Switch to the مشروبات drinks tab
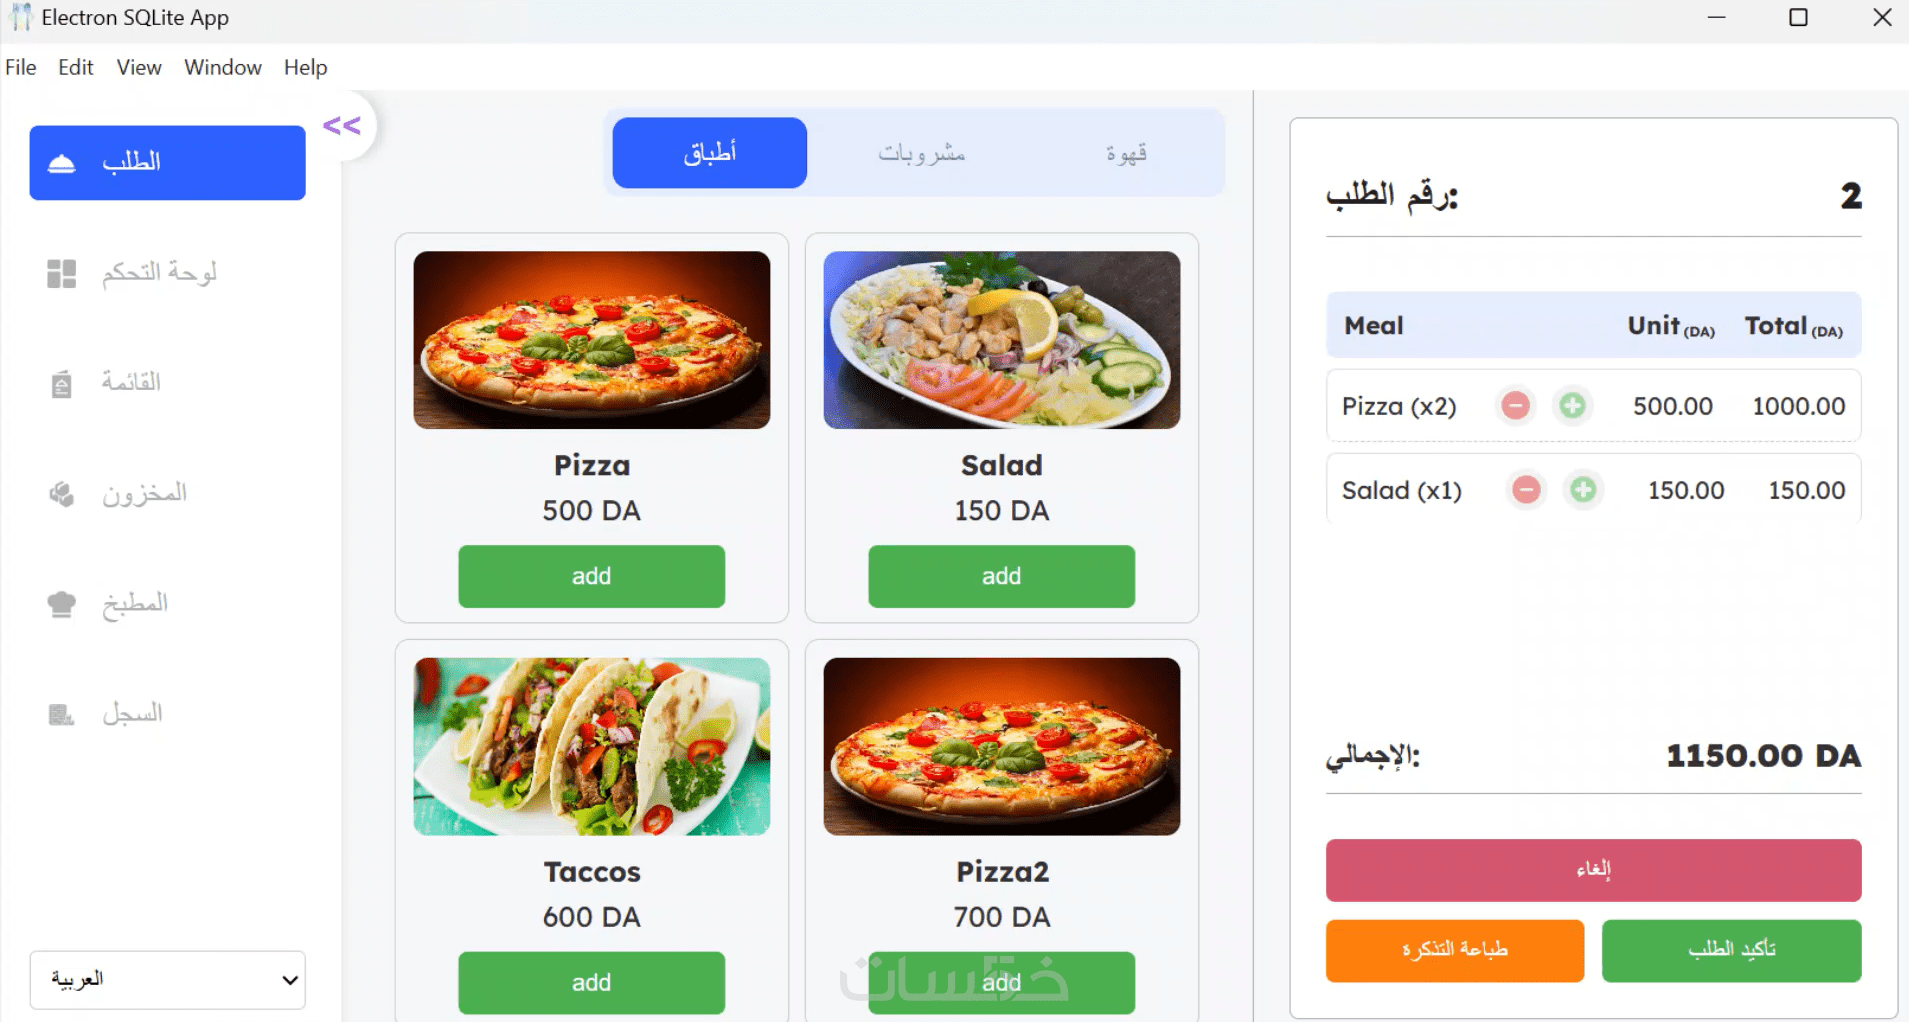 921,153
